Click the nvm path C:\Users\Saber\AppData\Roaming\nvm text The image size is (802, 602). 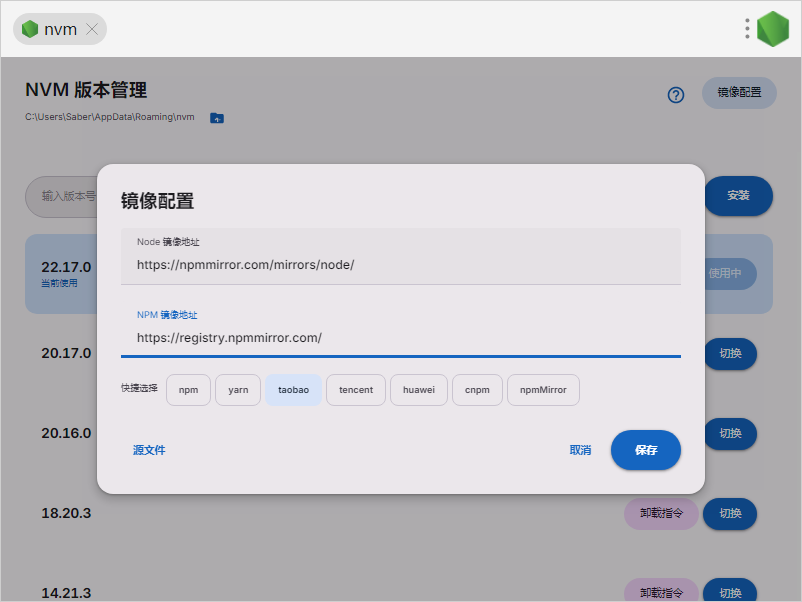tap(109, 117)
